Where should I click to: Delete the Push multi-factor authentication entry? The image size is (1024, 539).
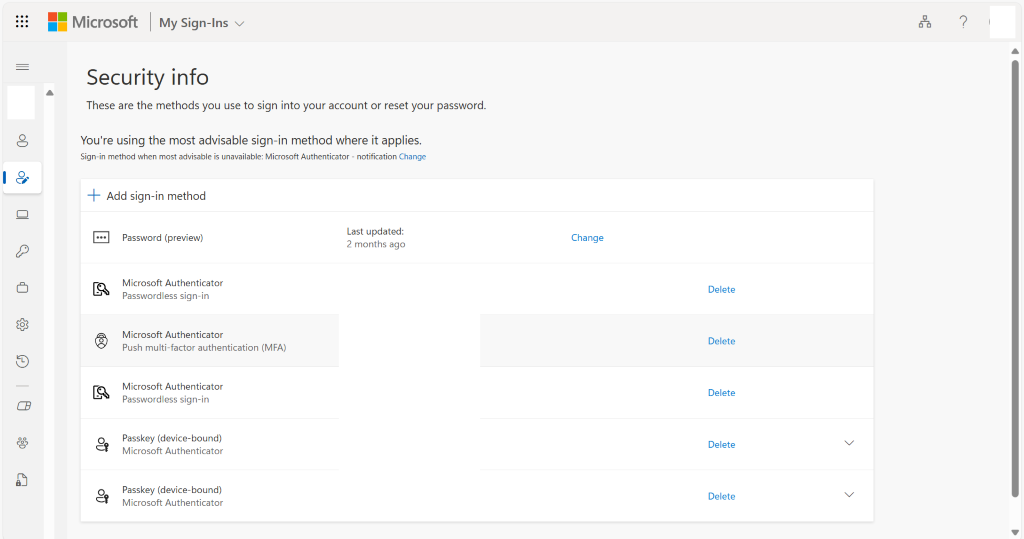[721, 341]
